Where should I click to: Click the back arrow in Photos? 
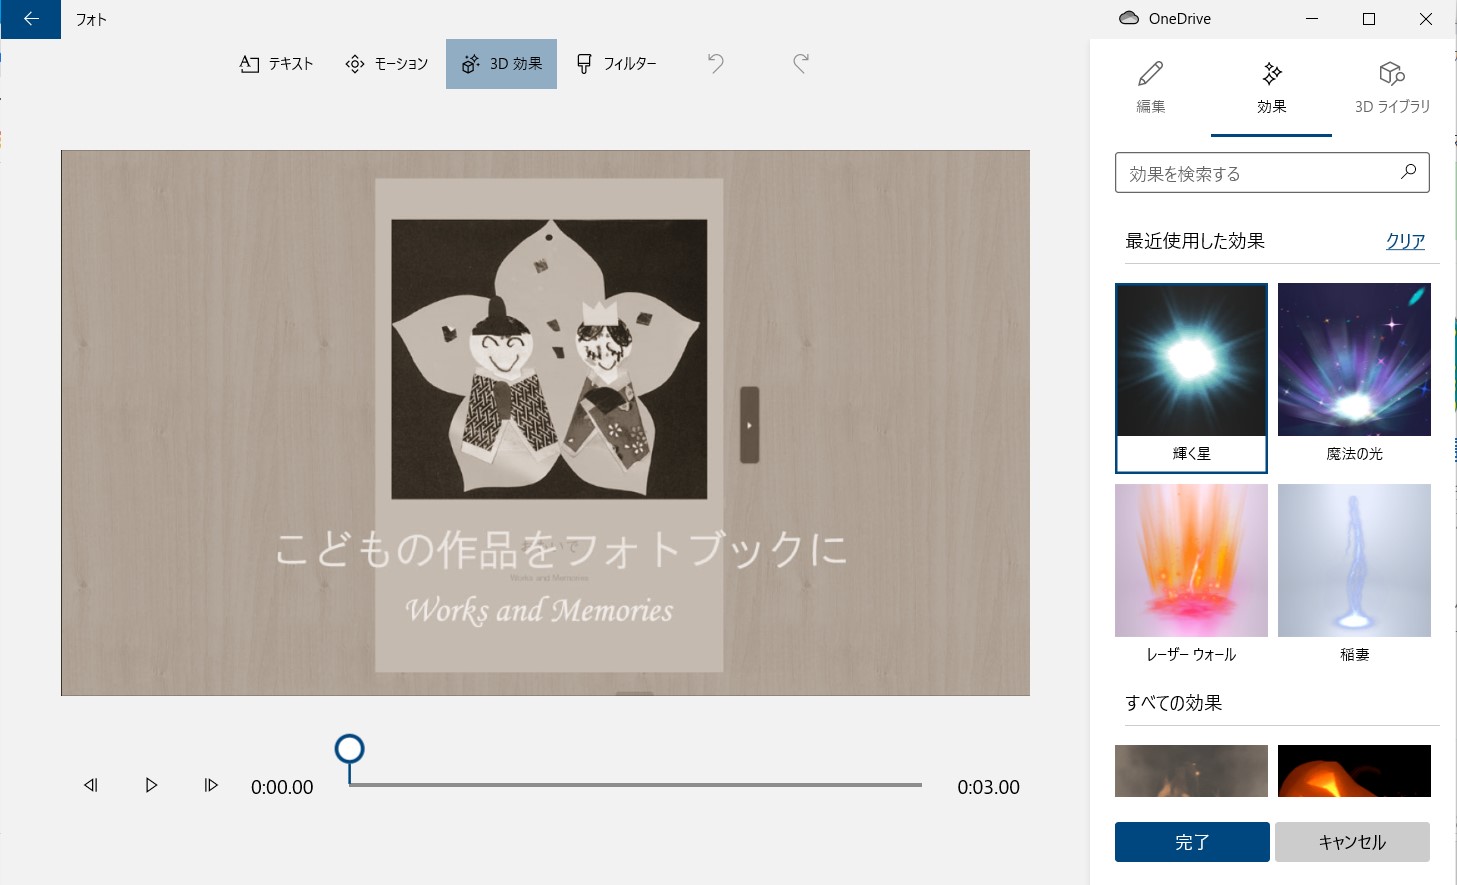[x=31, y=19]
